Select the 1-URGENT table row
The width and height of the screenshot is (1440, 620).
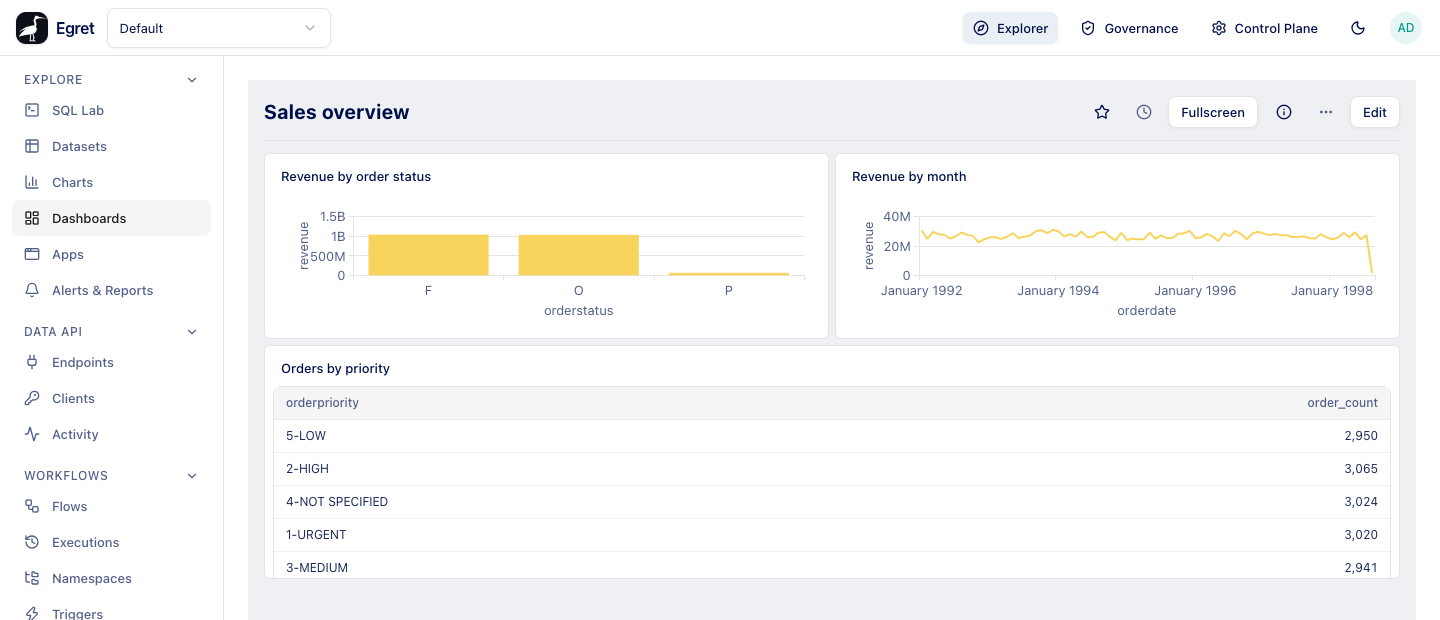point(832,535)
